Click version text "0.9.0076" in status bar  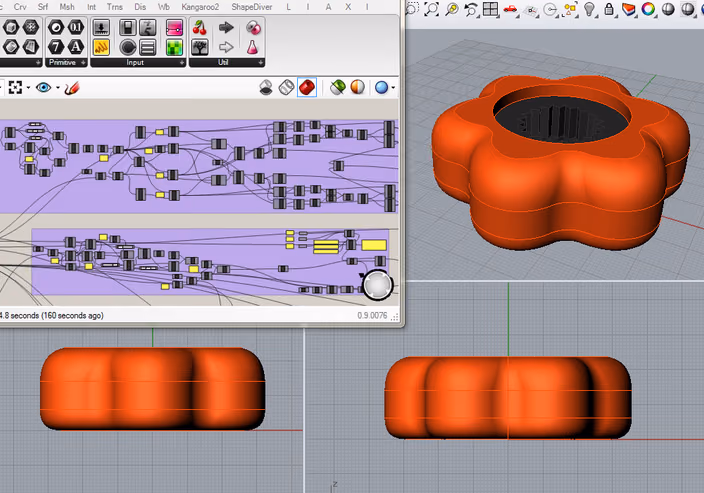pos(372,316)
